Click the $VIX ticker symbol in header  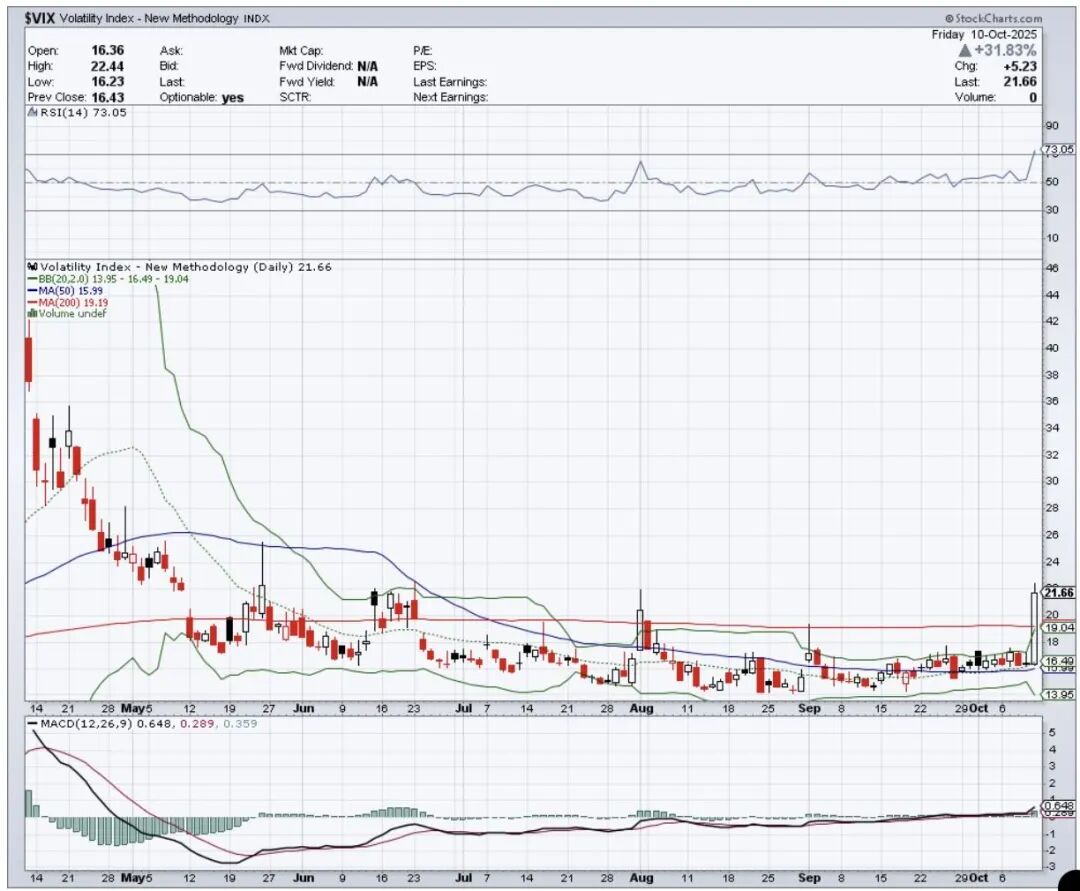(41, 19)
